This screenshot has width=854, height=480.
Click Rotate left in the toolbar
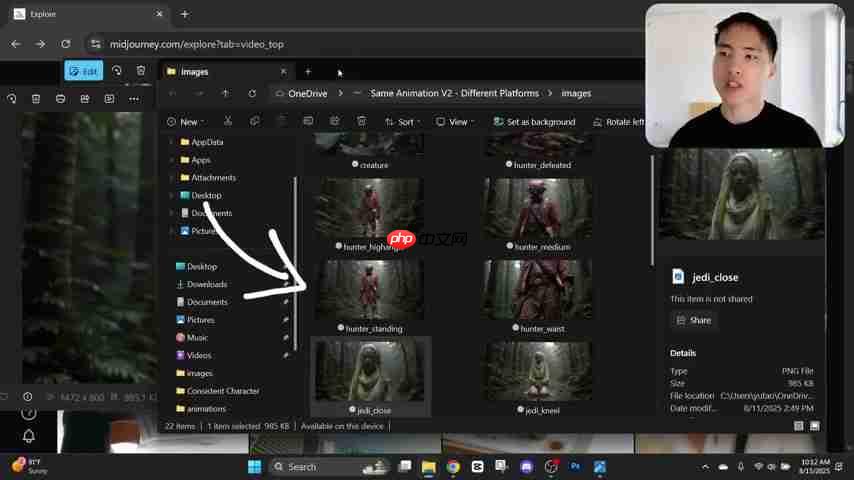coord(619,122)
